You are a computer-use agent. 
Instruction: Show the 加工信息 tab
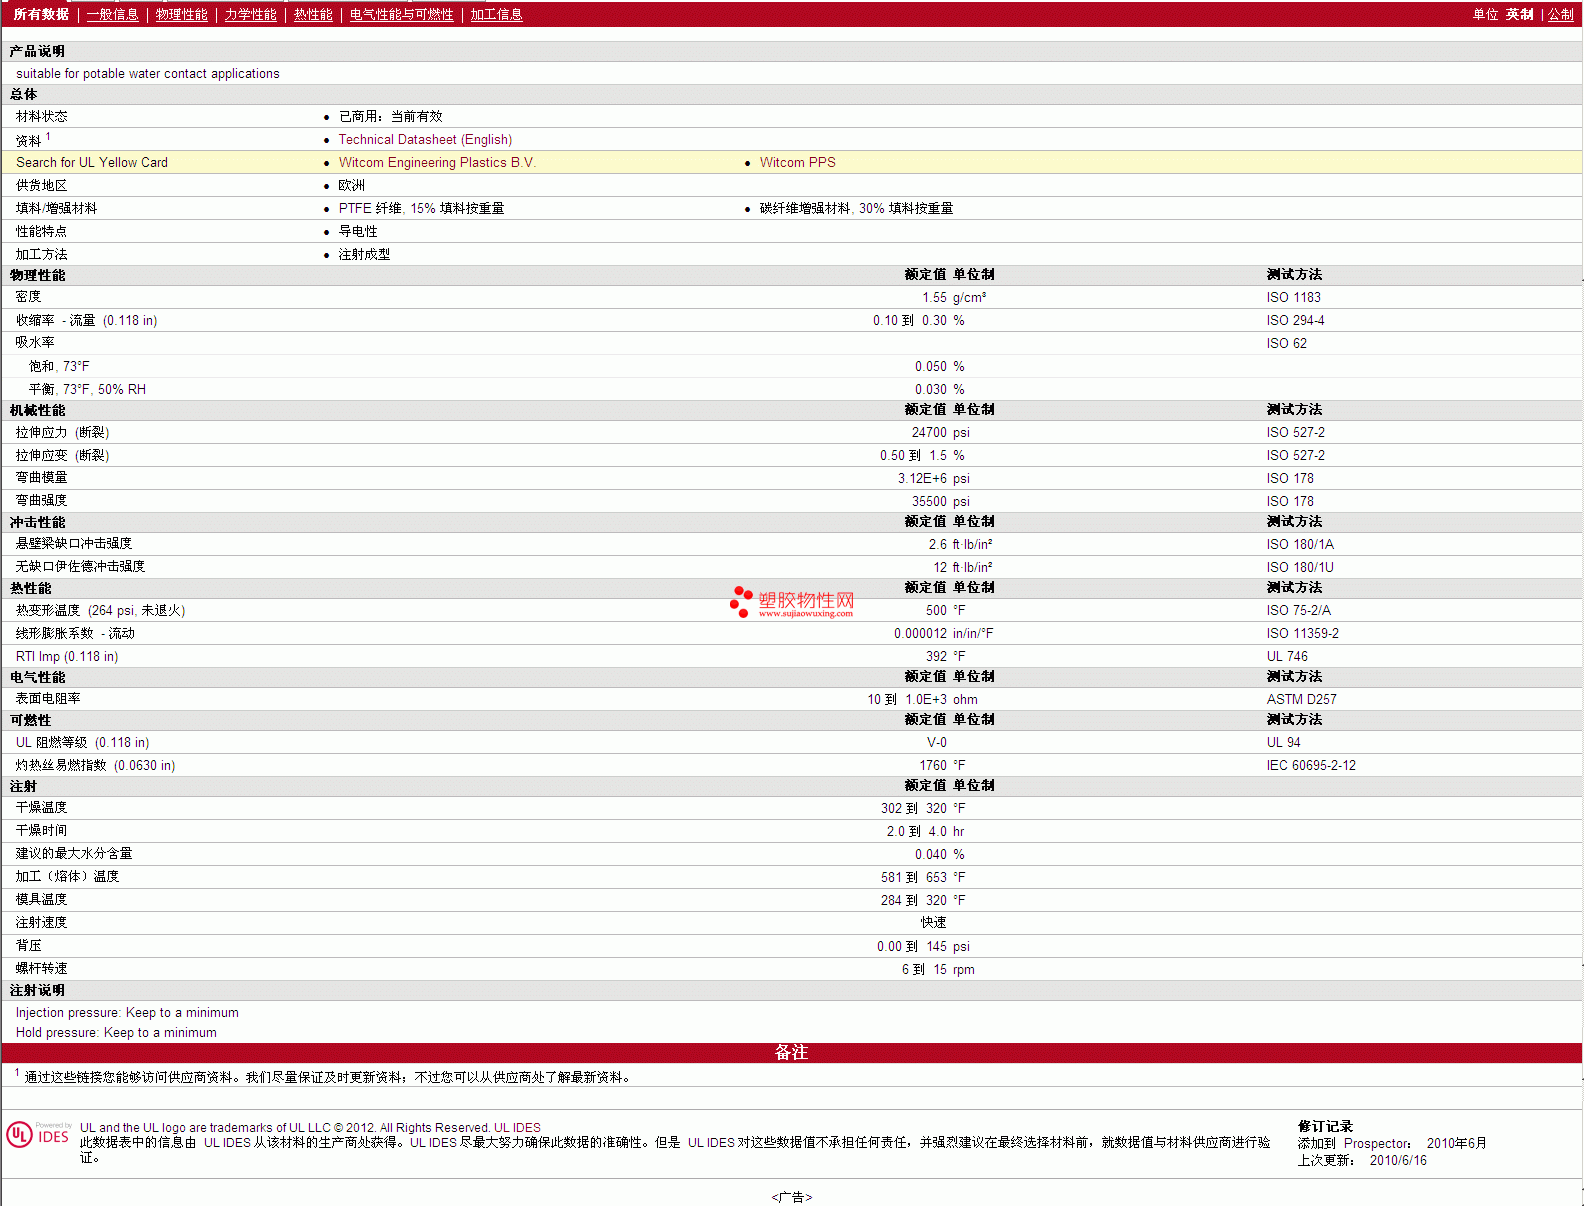[x=496, y=14]
